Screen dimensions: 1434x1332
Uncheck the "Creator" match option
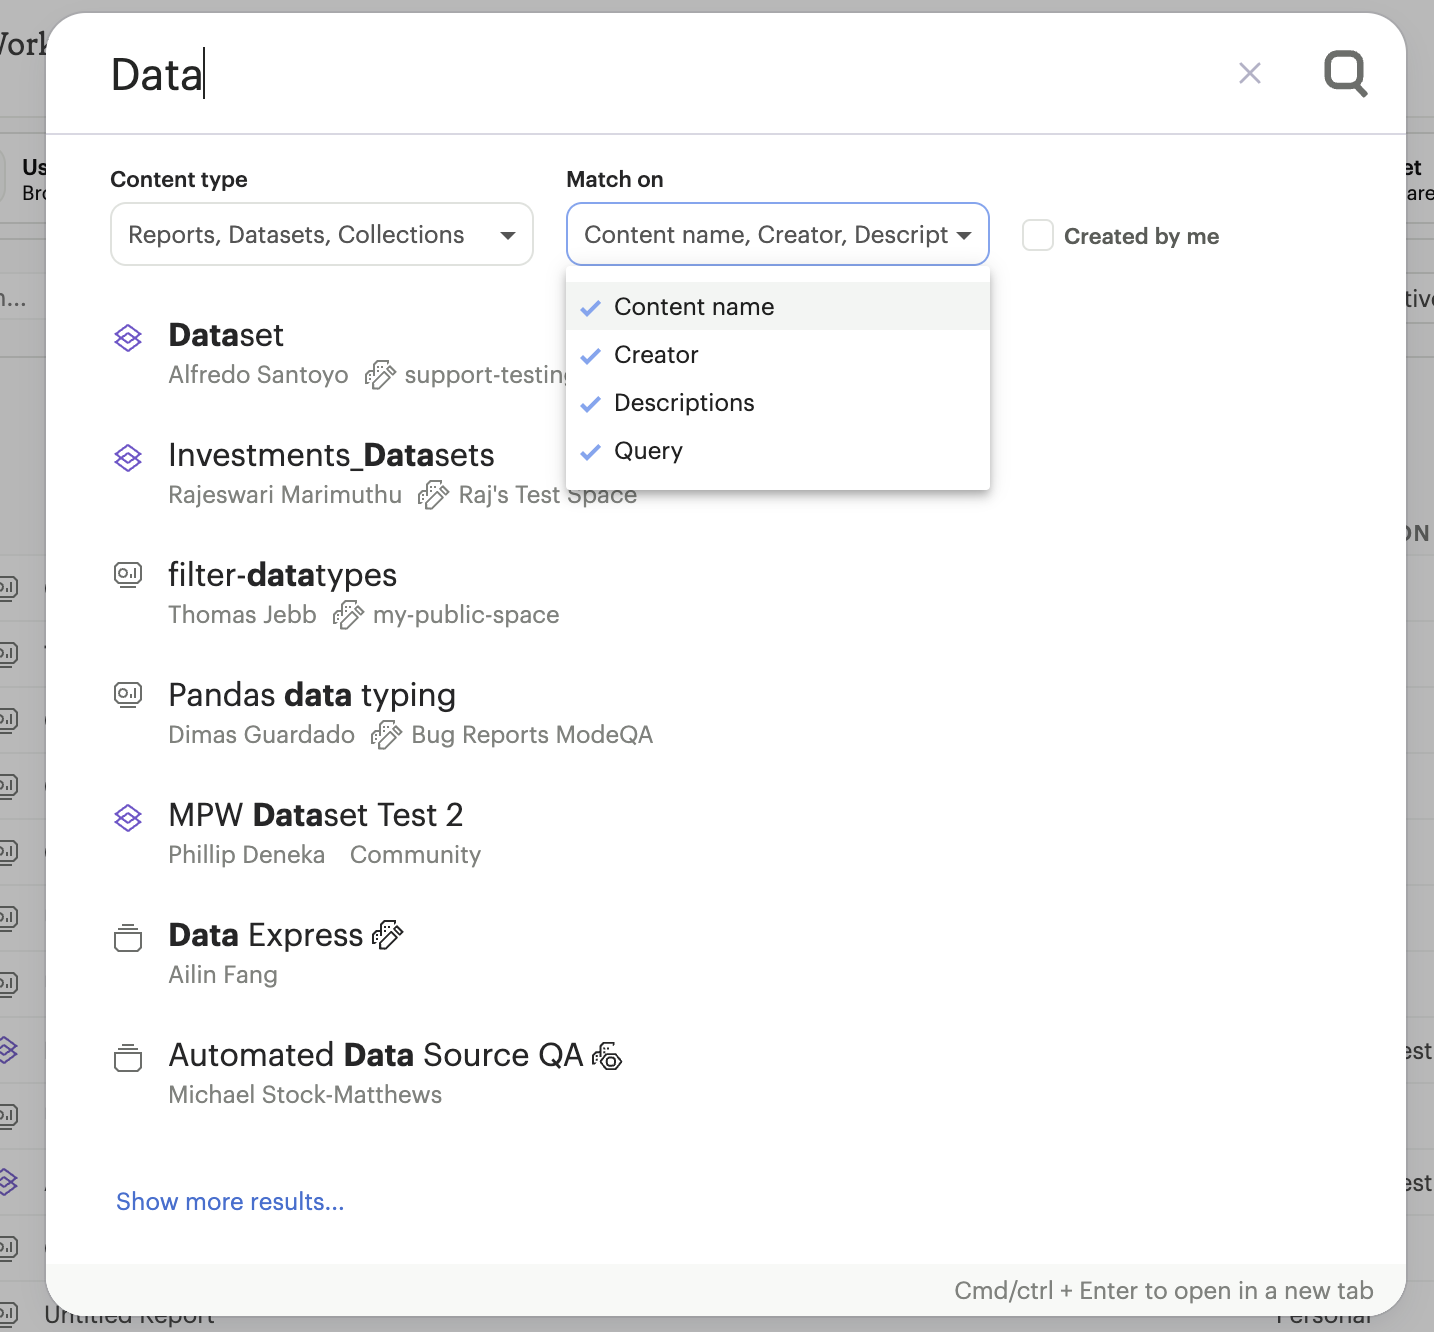pos(656,355)
